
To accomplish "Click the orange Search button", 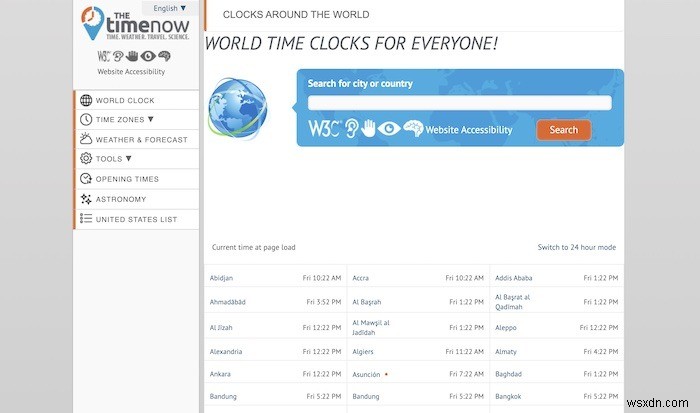I will 563,130.
